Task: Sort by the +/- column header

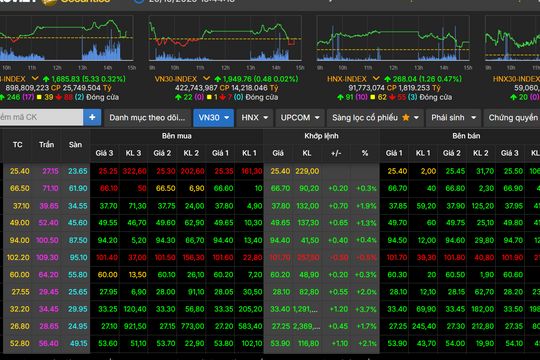Action: pyautogui.click(x=336, y=153)
